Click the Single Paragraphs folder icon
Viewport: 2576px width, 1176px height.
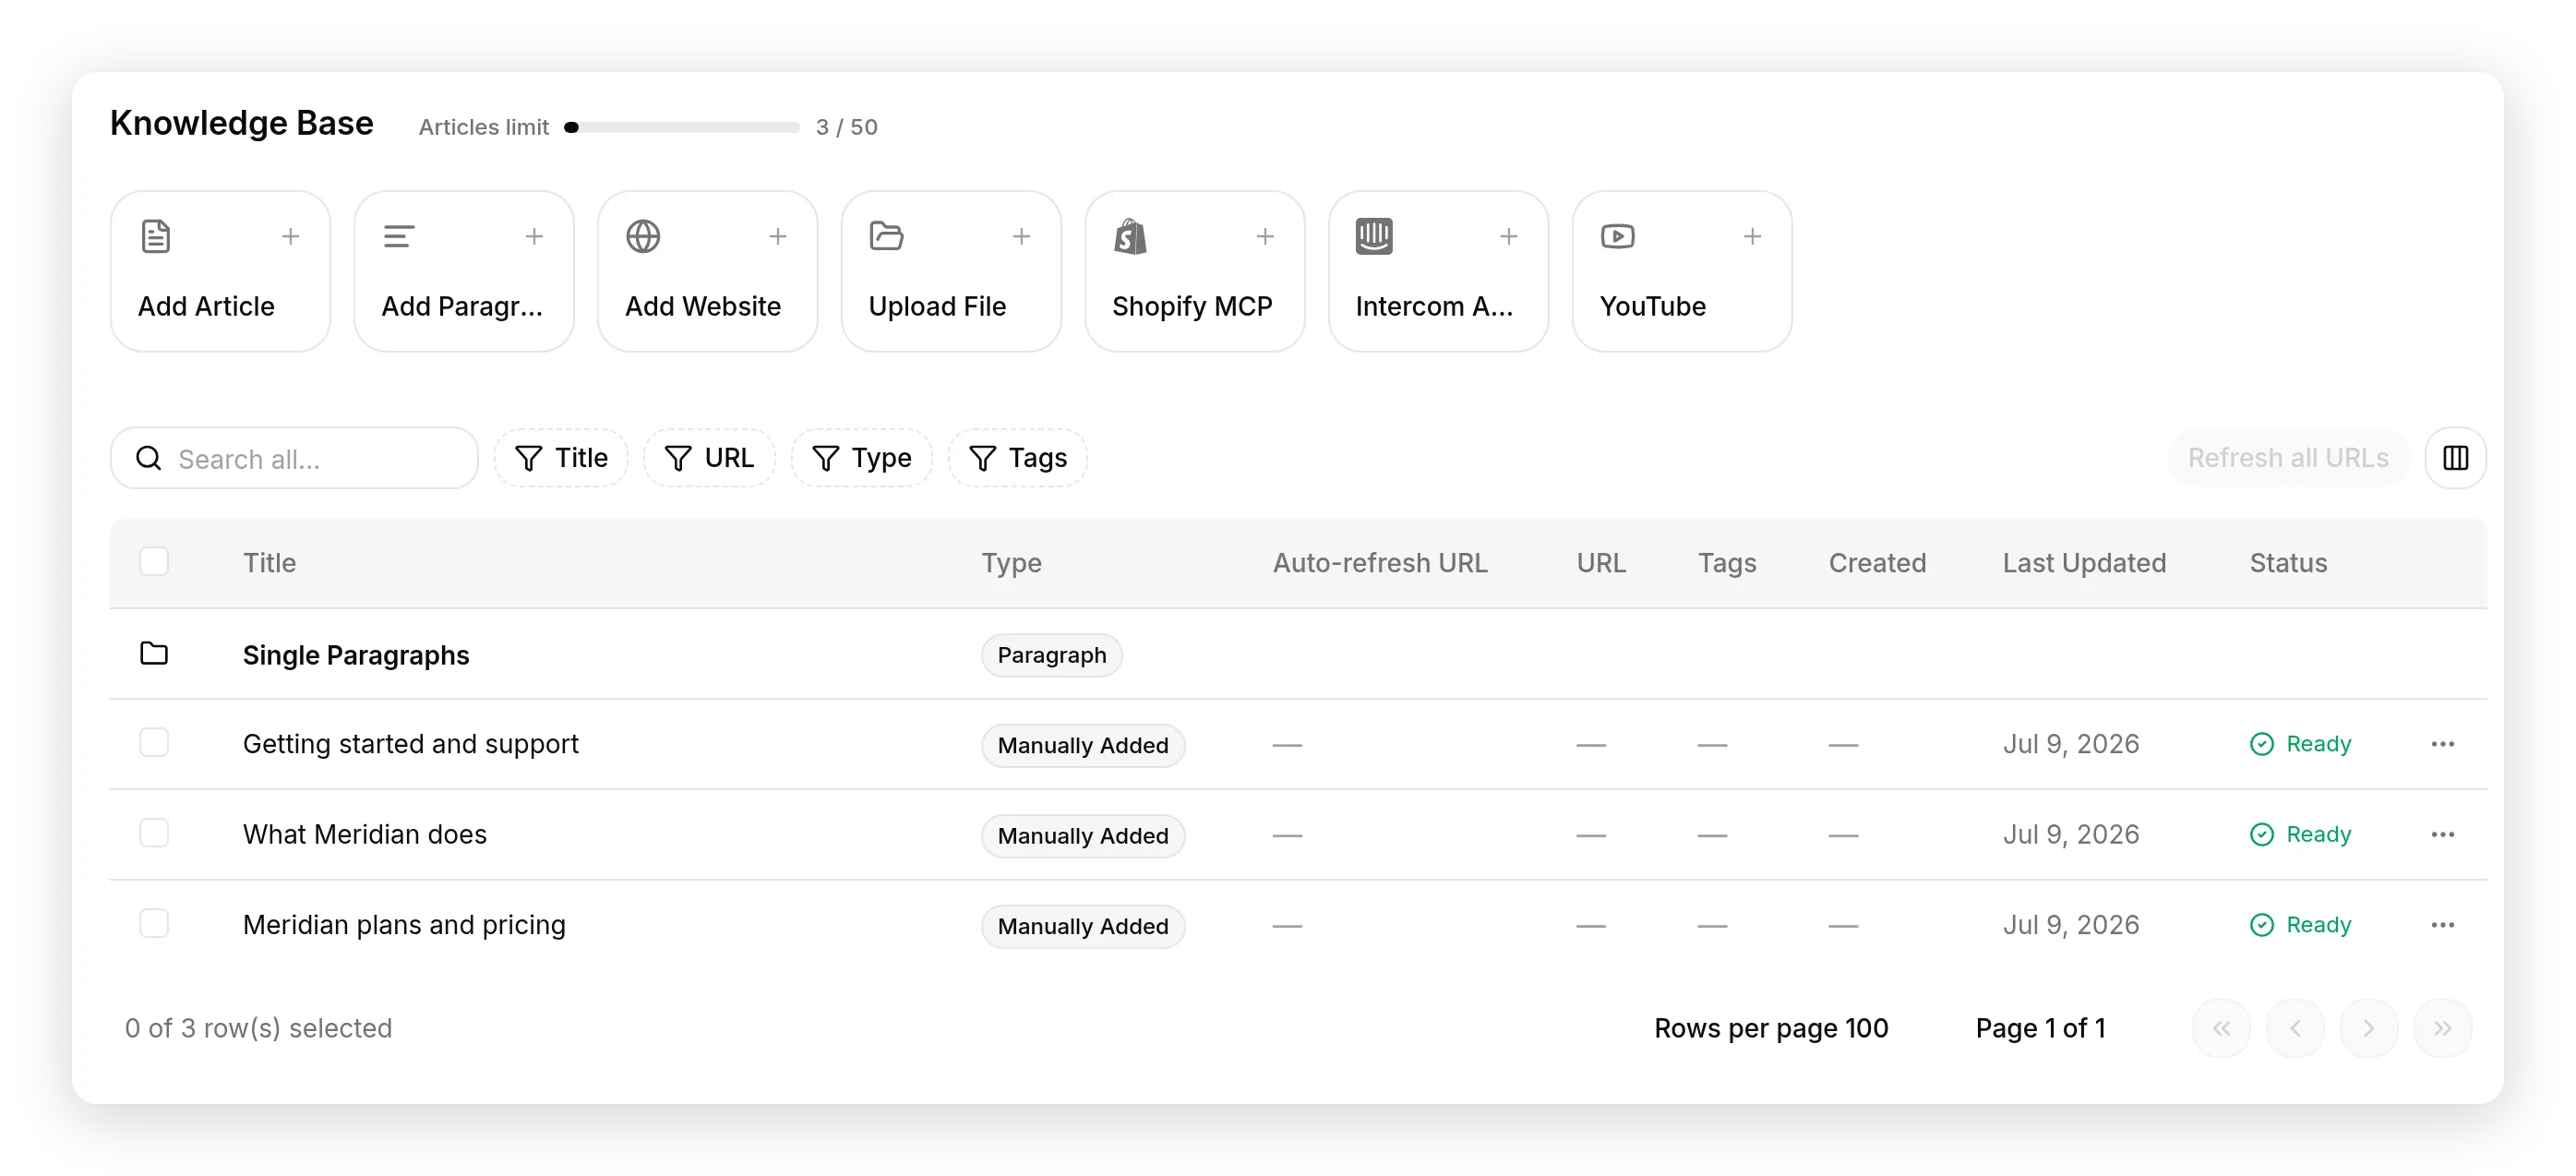click(154, 654)
